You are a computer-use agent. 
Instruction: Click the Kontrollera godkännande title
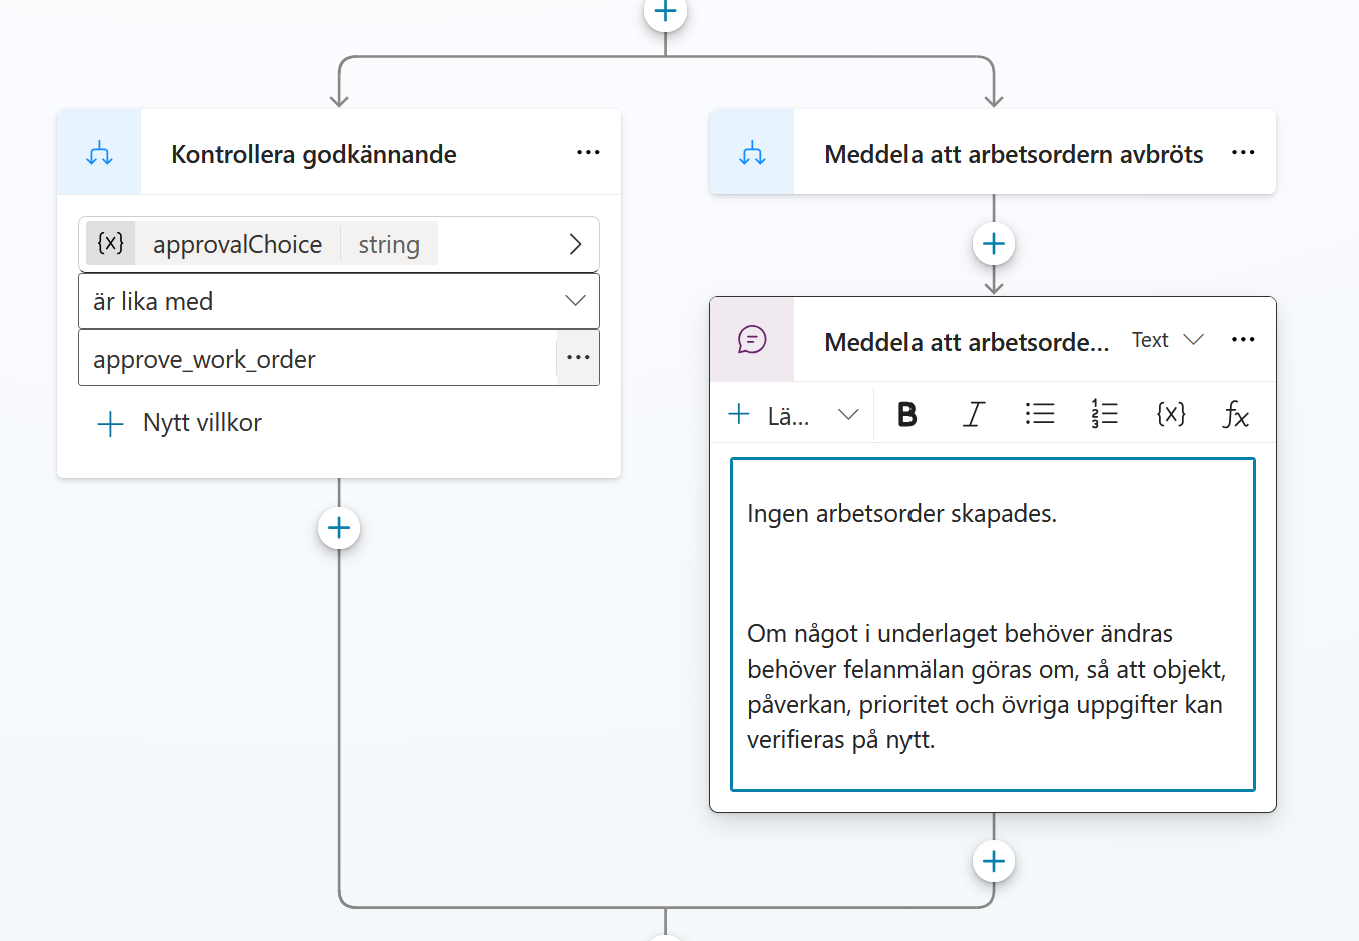(314, 154)
